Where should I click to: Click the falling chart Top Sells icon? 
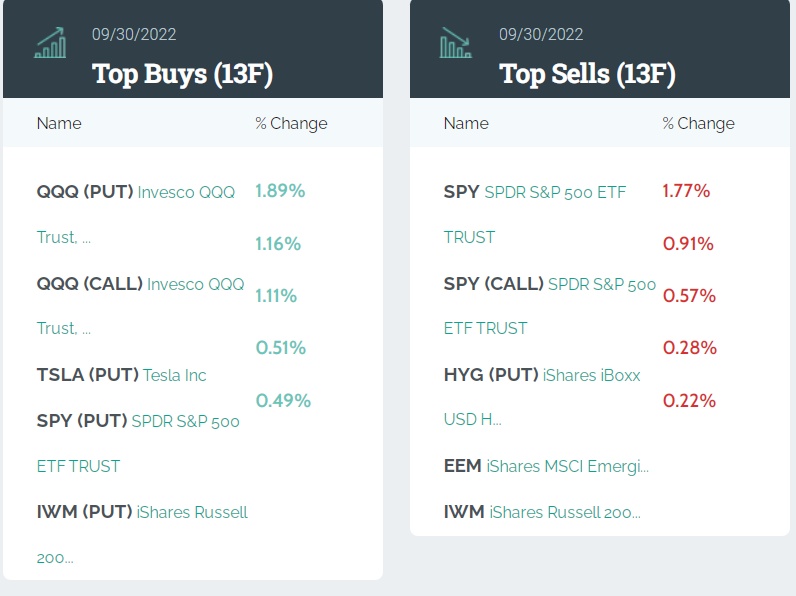pyautogui.click(x=456, y=43)
